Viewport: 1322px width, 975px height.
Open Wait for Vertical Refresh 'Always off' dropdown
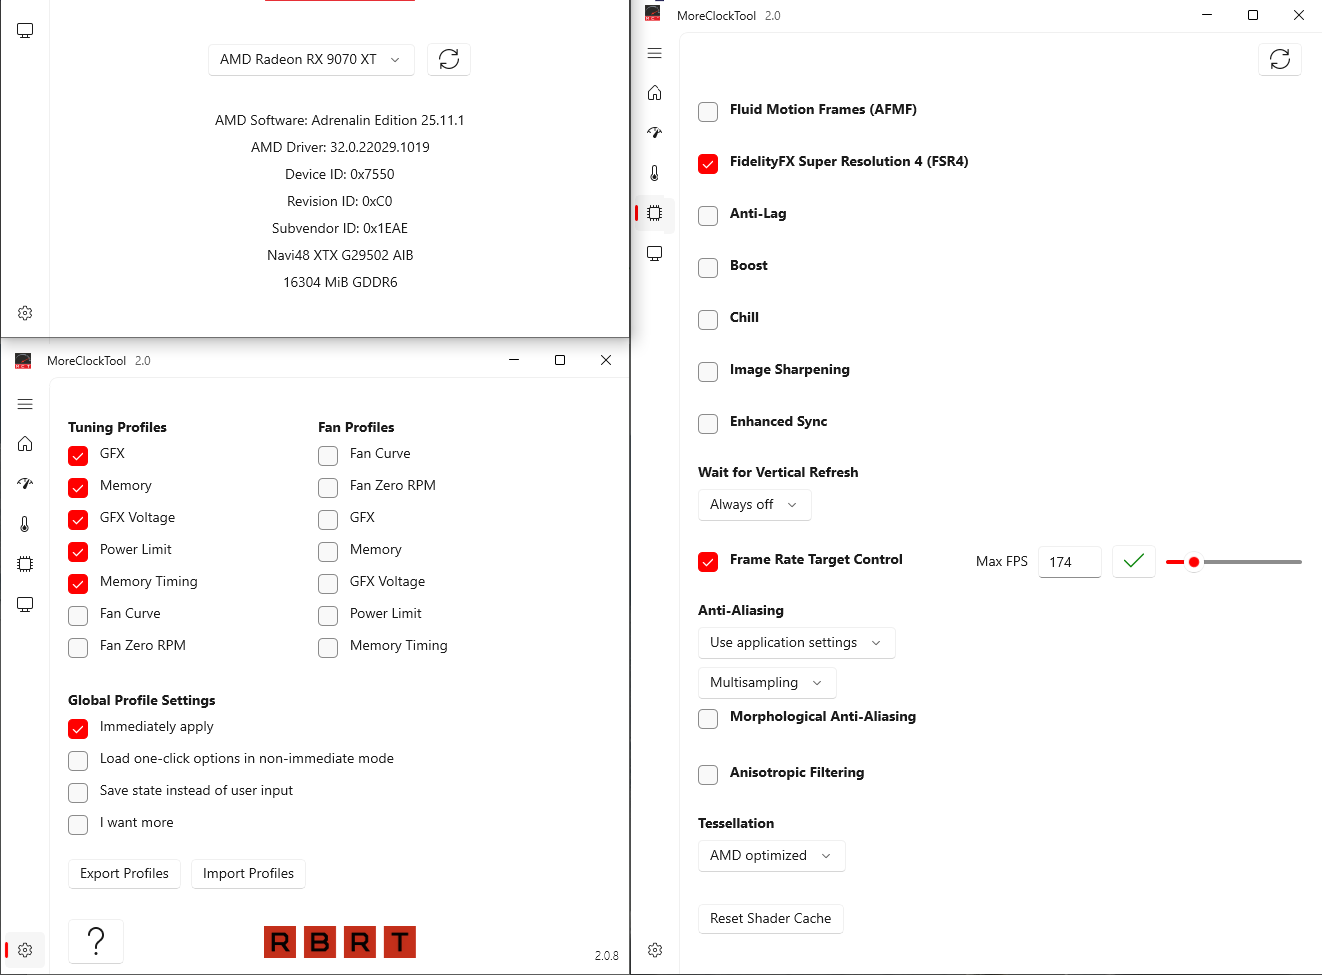754,505
